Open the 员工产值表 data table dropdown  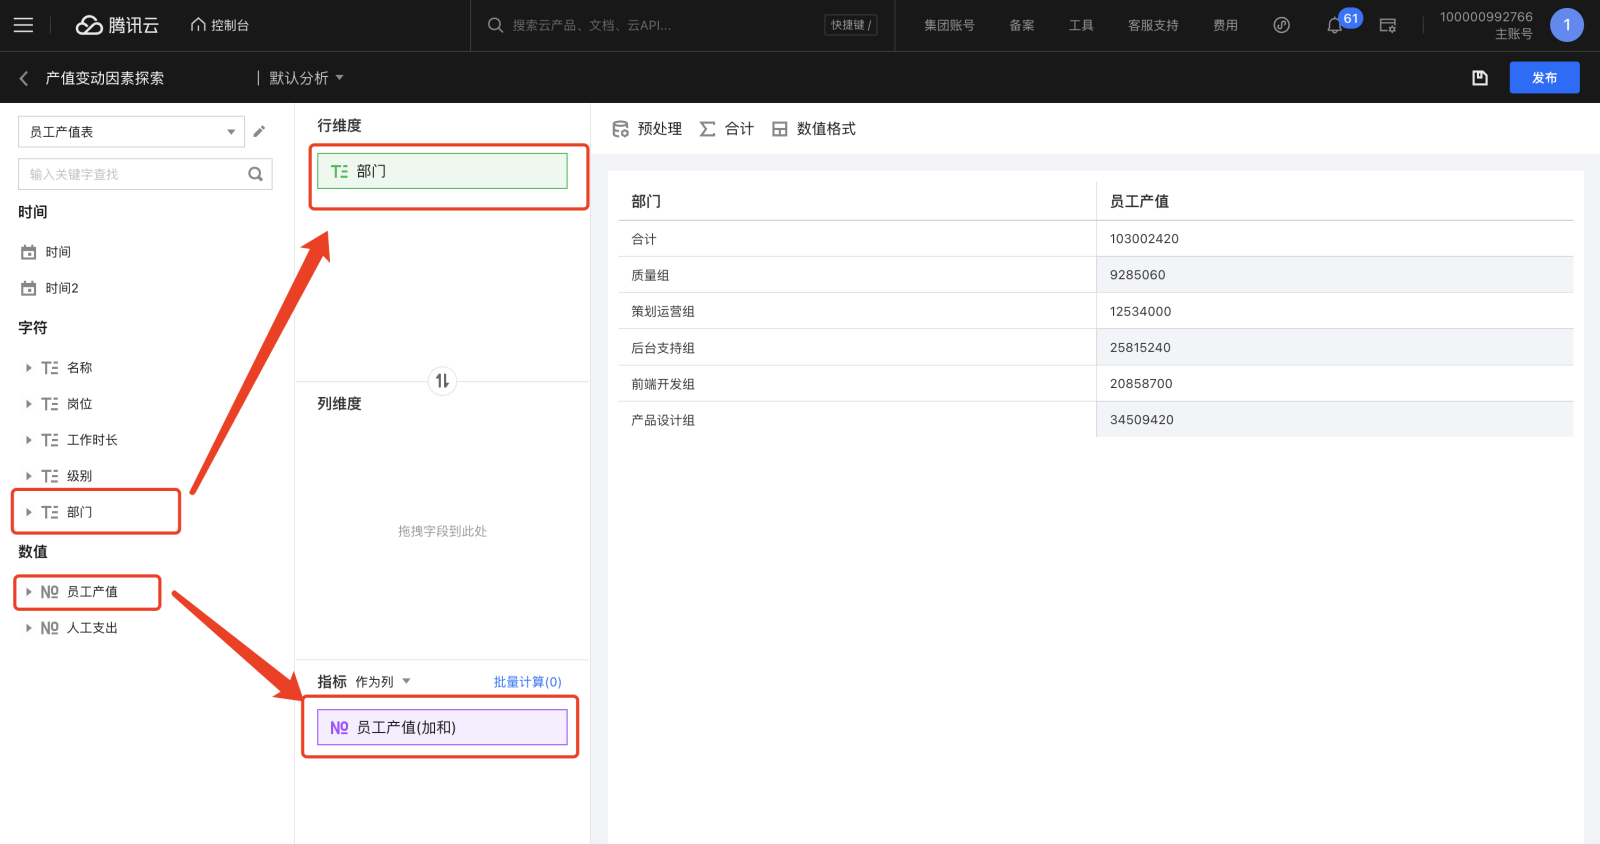[x=131, y=132]
